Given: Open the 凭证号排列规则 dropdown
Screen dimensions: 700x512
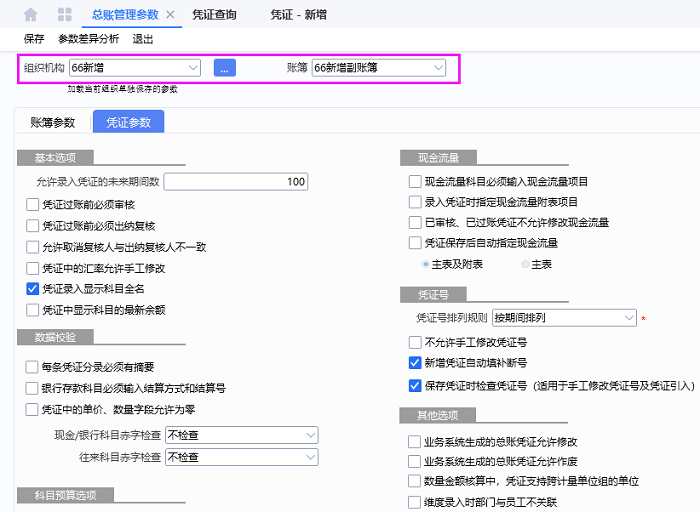Looking at the screenshot, I should coord(628,318).
